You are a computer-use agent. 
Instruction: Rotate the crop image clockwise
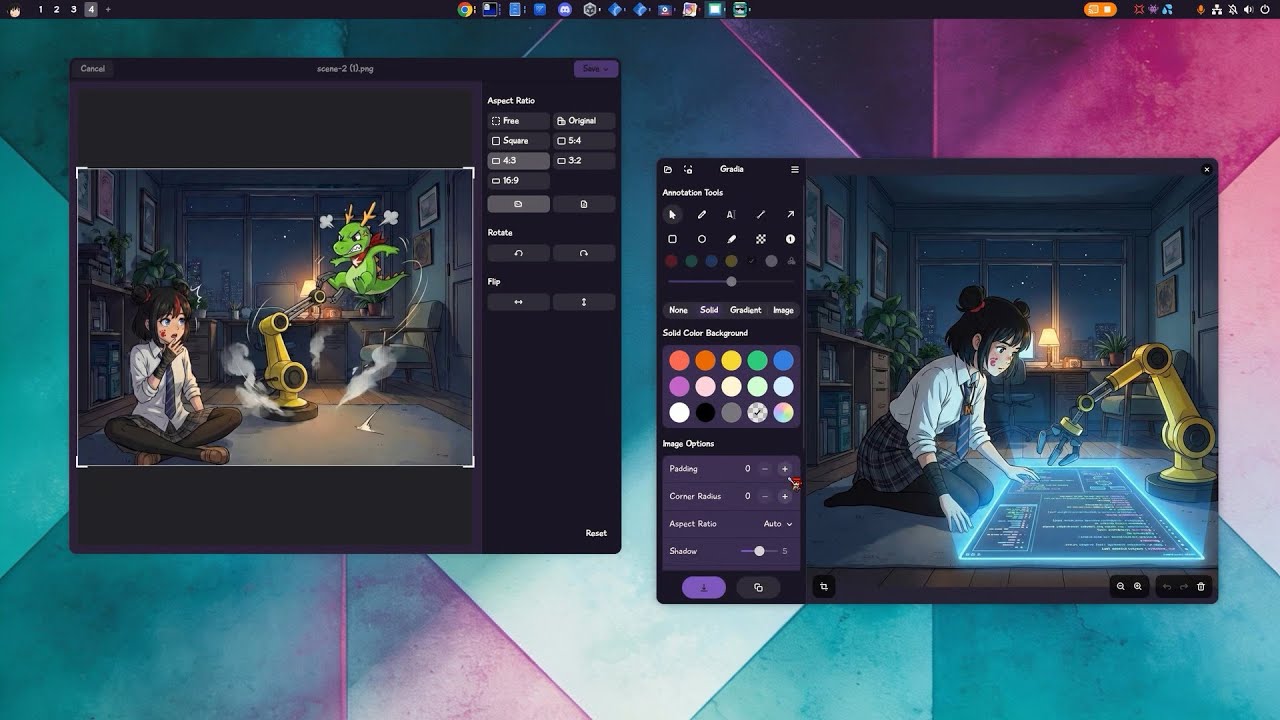click(x=584, y=253)
